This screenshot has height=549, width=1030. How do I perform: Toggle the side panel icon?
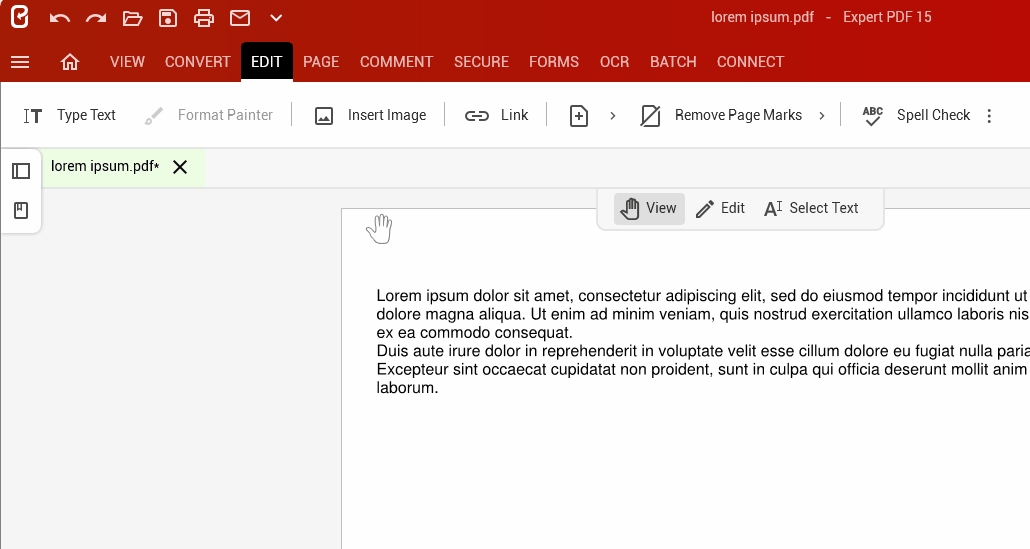pyautogui.click(x=21, y=171)
